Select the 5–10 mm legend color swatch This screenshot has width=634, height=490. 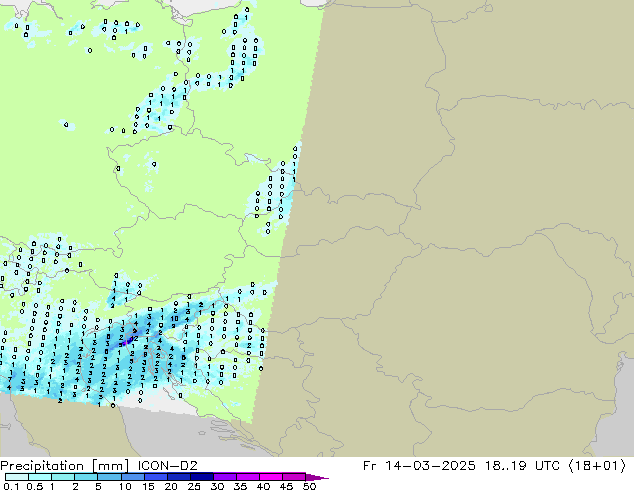point(109,477)
